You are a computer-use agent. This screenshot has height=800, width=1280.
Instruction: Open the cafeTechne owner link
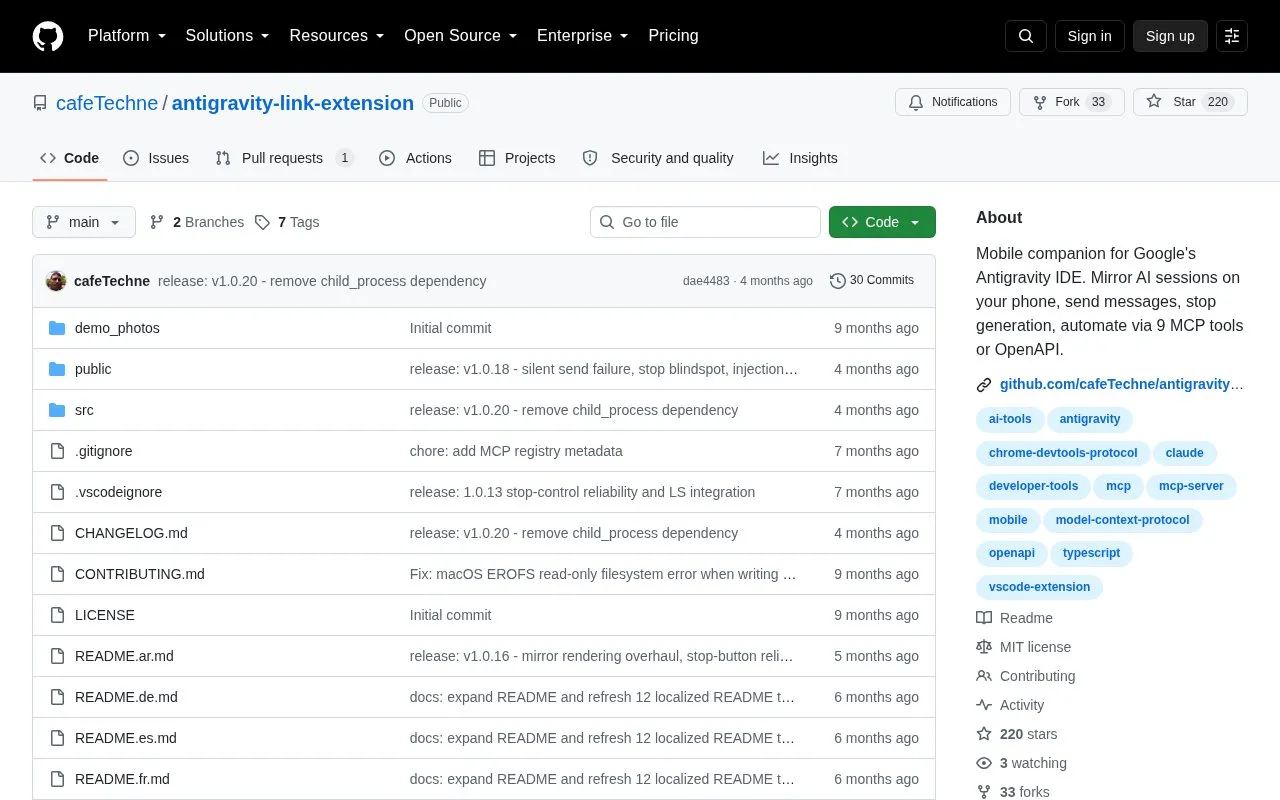pos(107,103)
